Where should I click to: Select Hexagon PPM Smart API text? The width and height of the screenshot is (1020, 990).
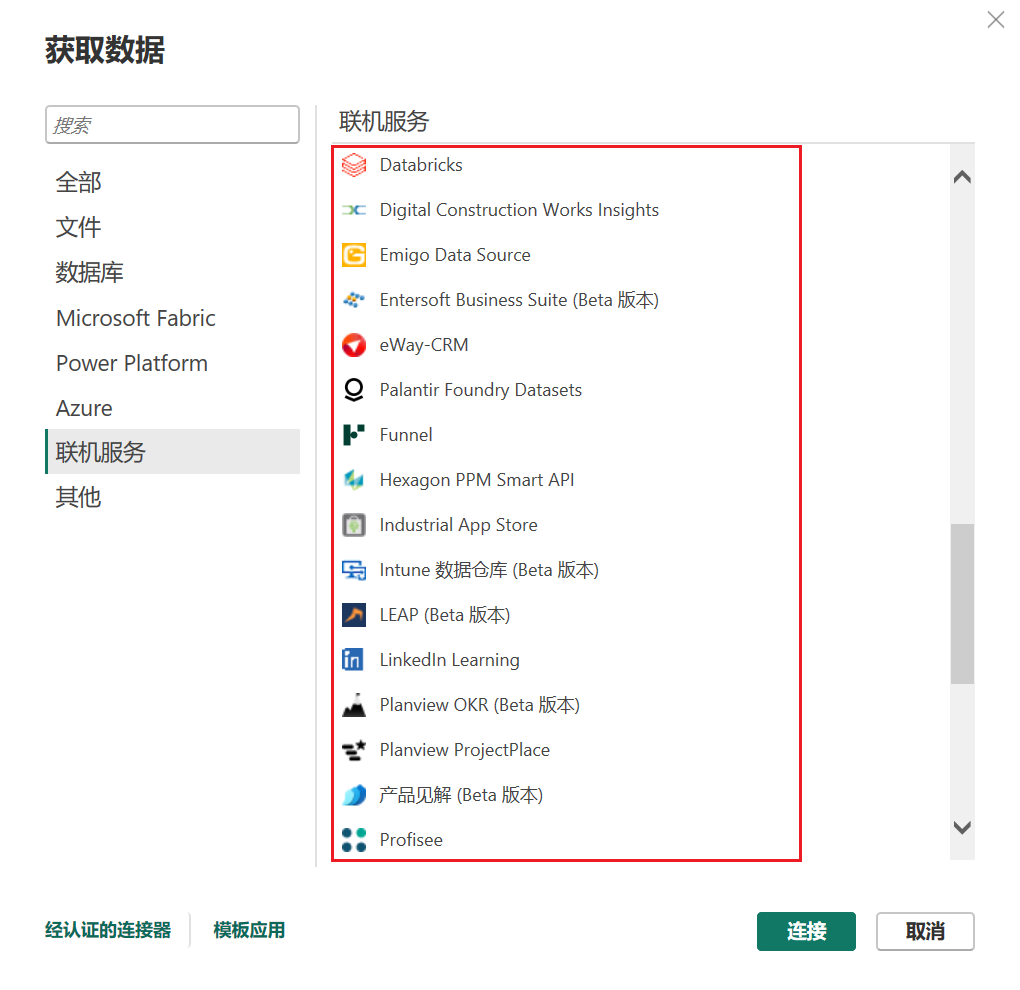(x=477, y=480)
